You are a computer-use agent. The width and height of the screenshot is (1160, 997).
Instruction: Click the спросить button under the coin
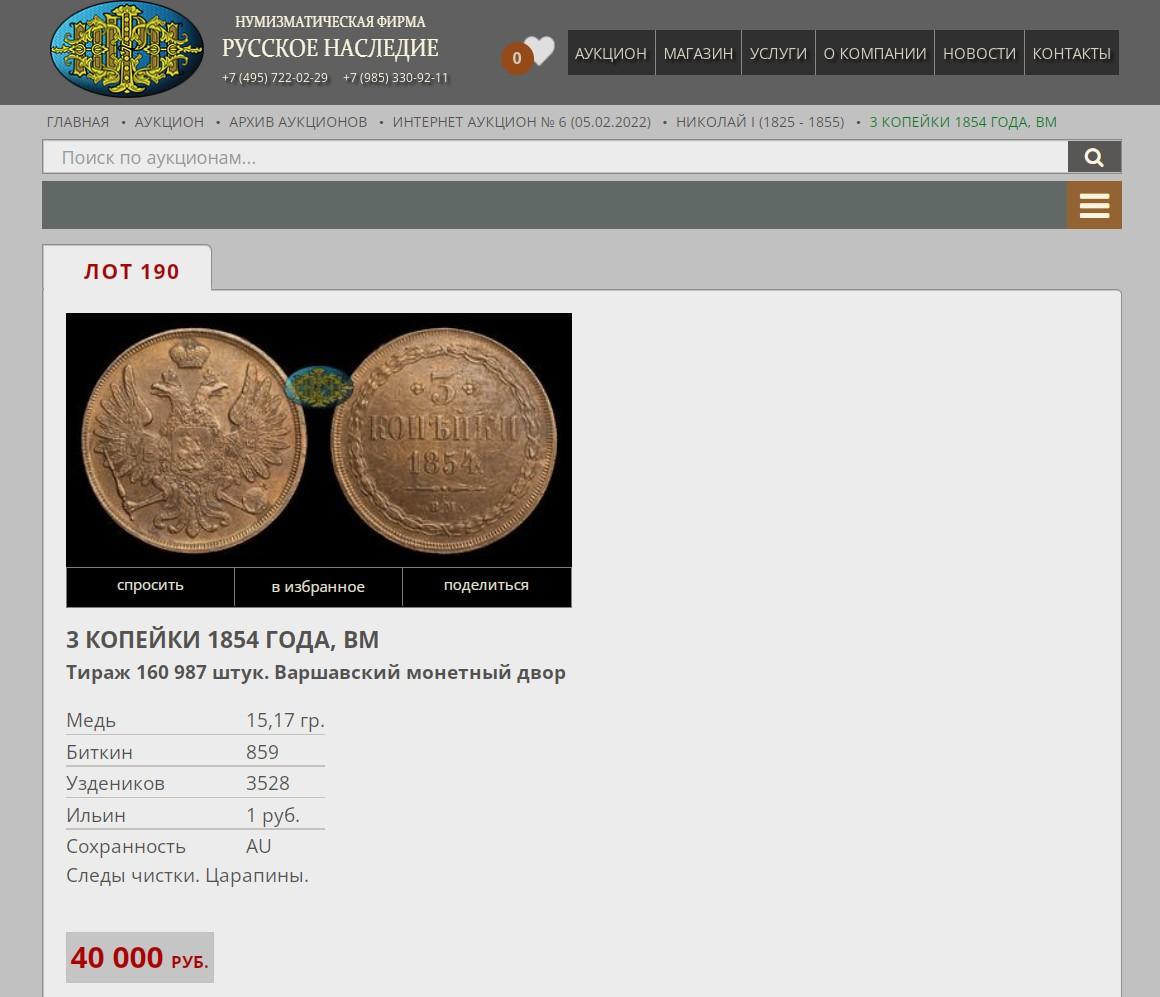click(x=150, y=586)
